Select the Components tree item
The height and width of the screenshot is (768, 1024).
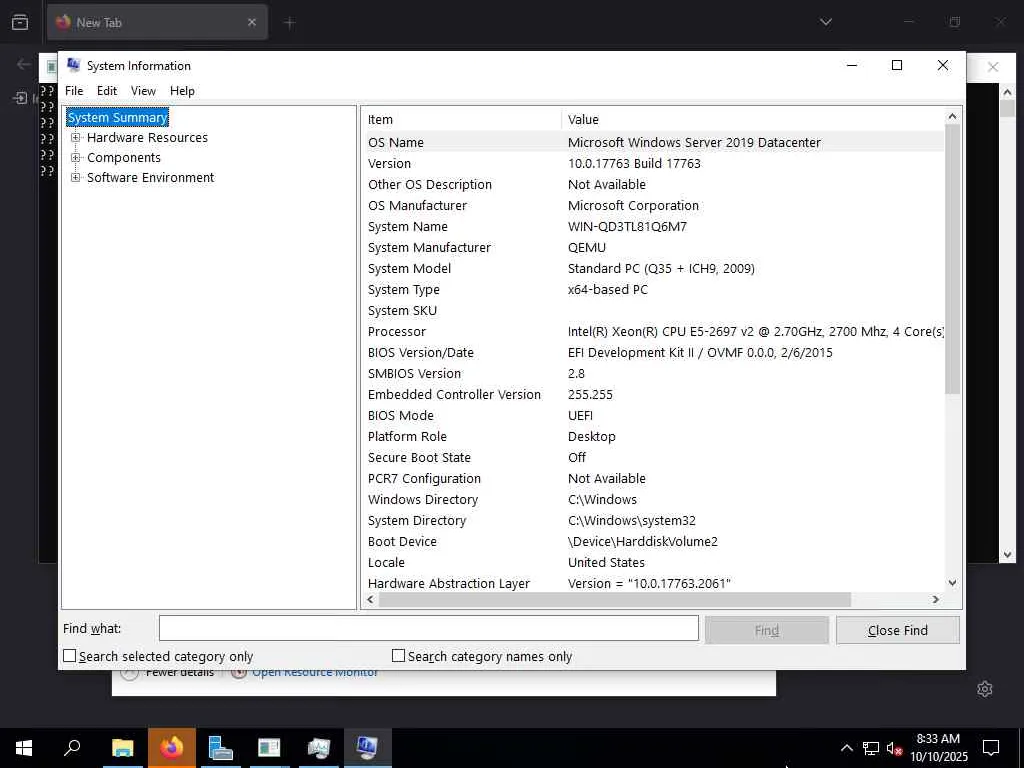tap(123, 157)
